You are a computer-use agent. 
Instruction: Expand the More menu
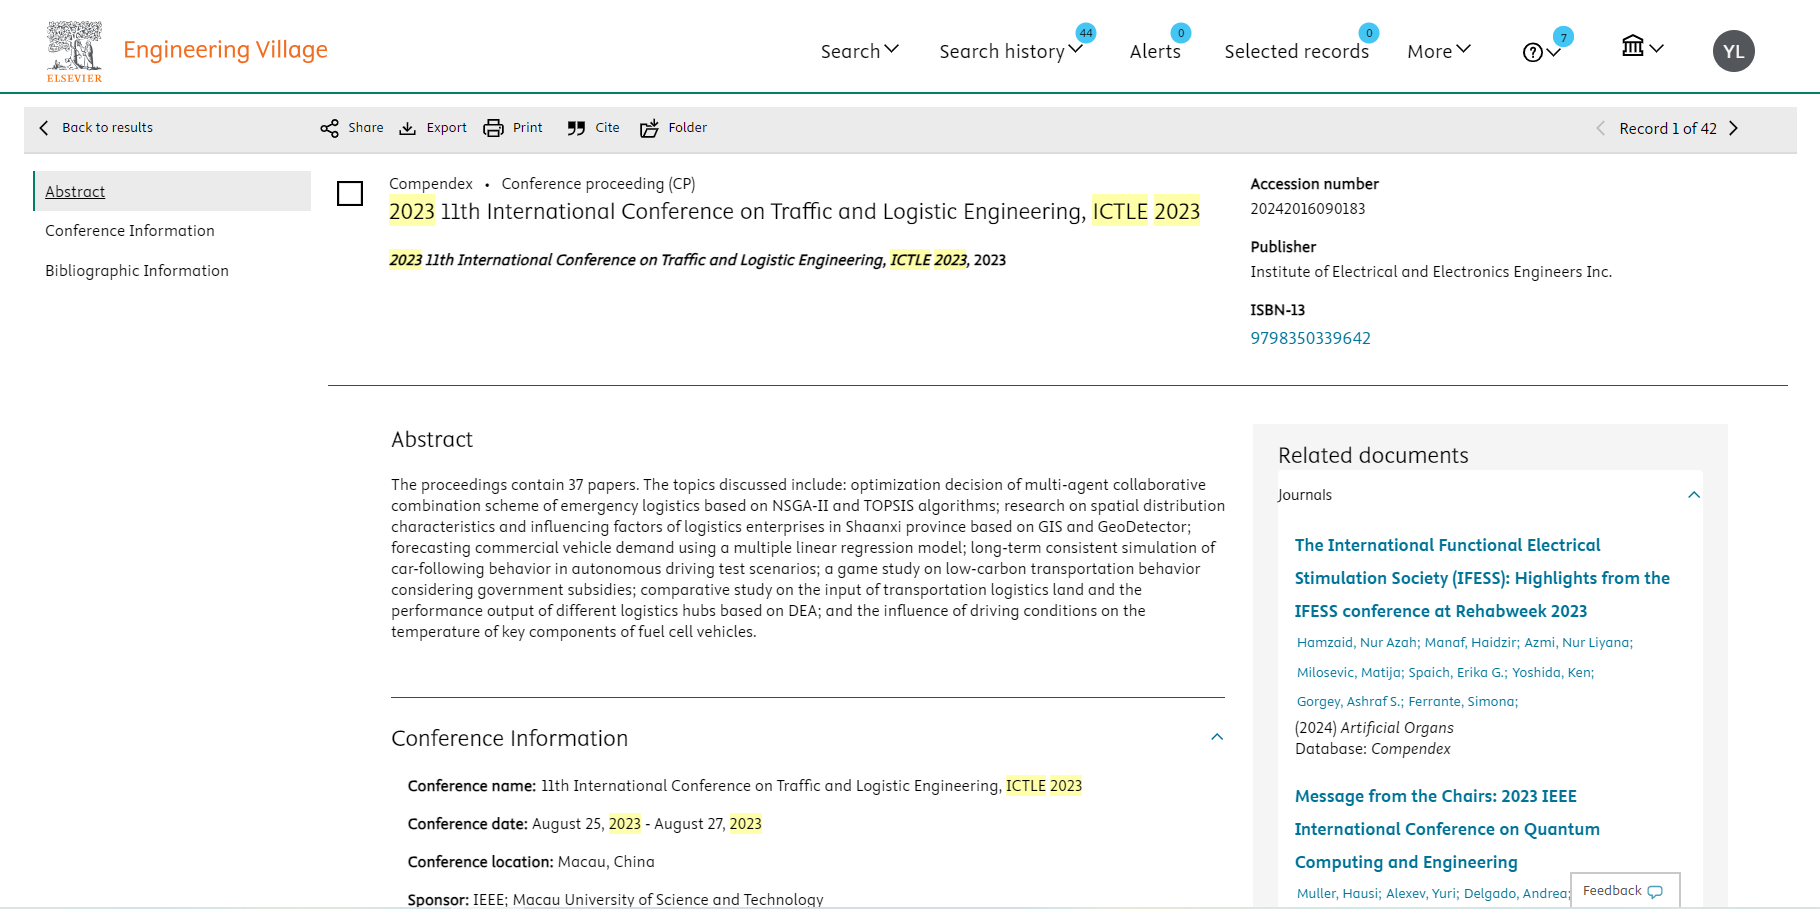tap(1438, 51)
